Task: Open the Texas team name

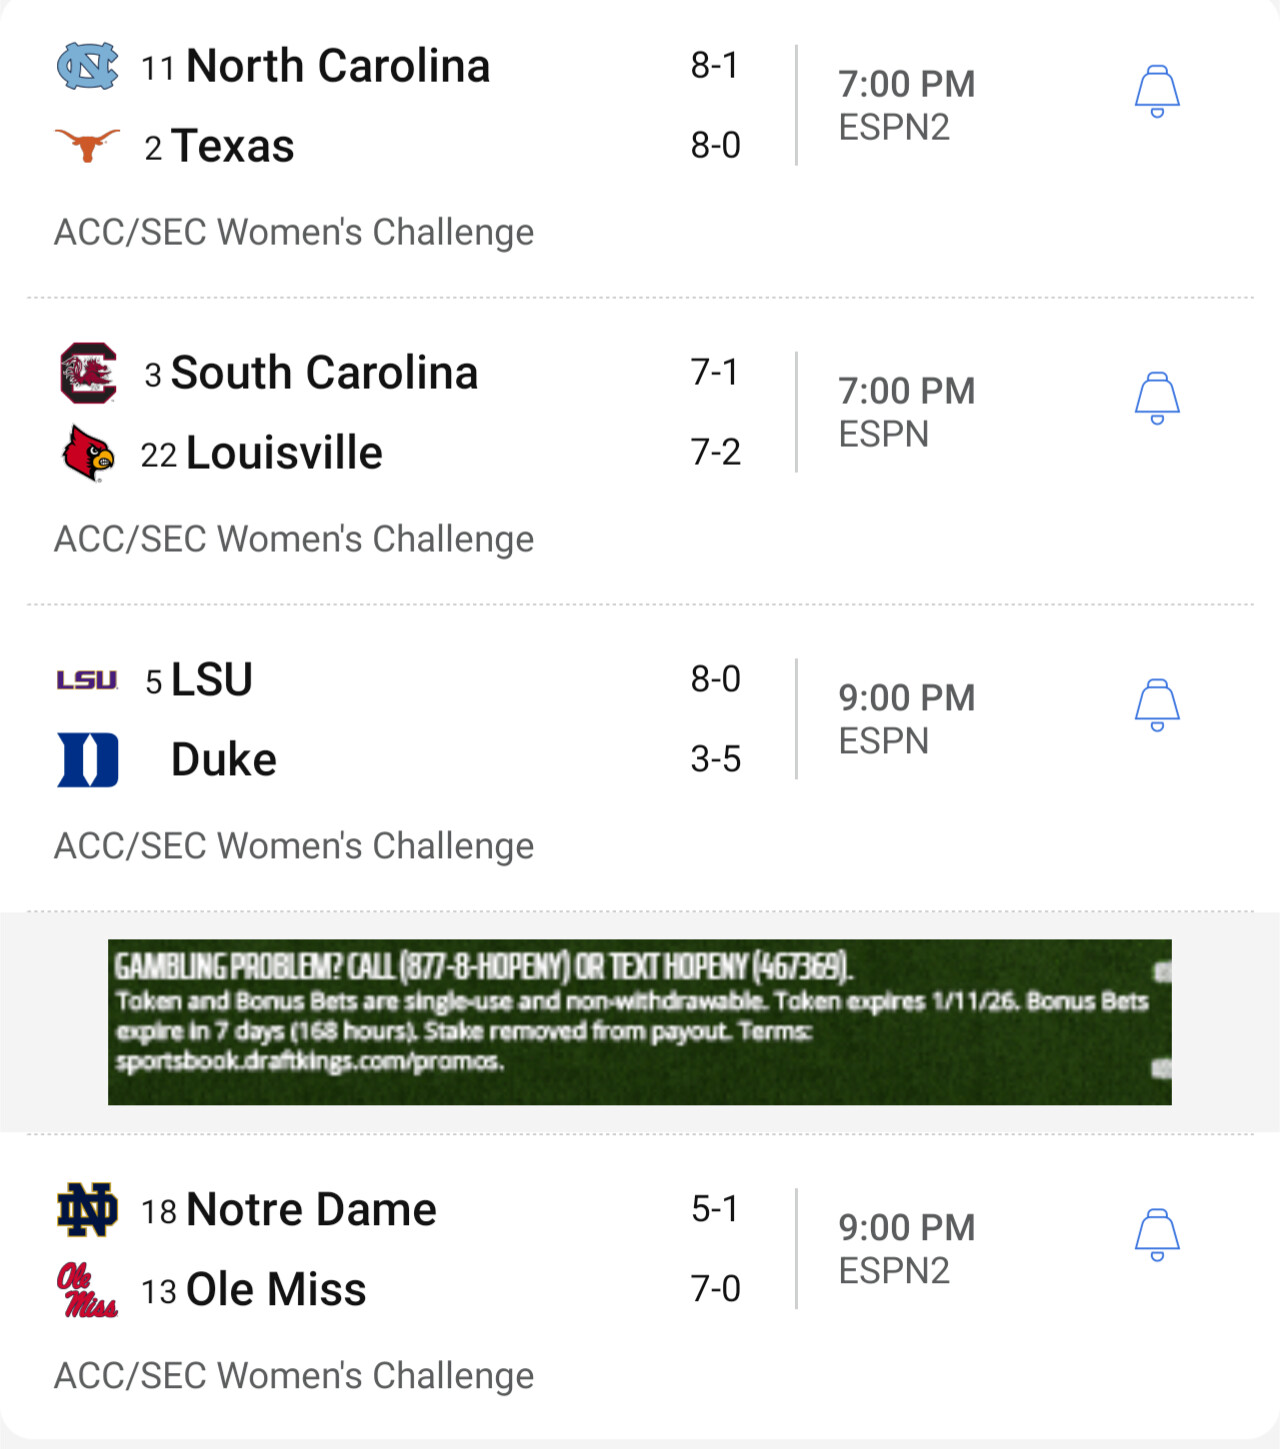Action: pos(232,146)
